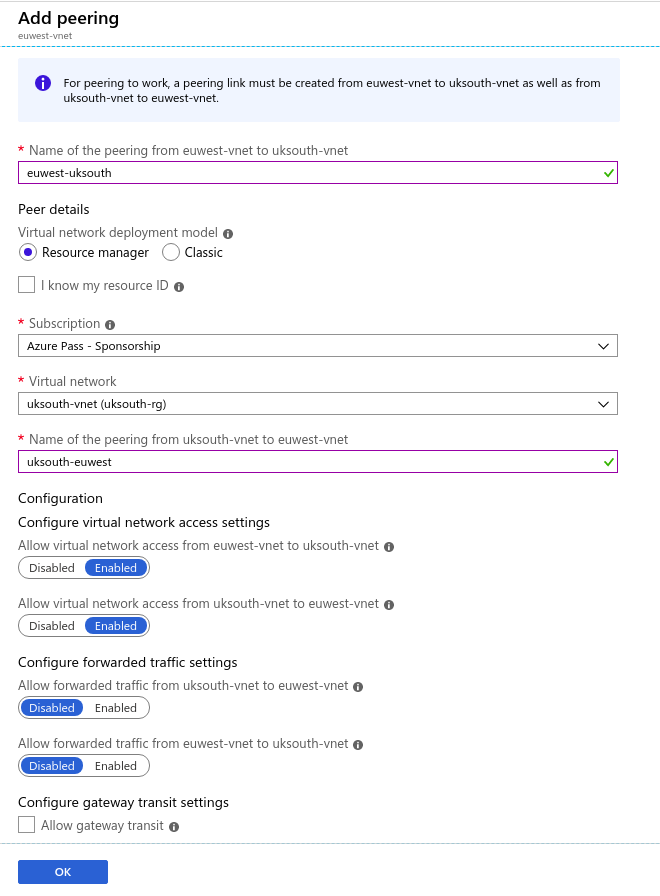This screenshot has height=896, width=660.
Task: Disable network access from uksouth-vnet to euwest-vnet
Action: 52,626
